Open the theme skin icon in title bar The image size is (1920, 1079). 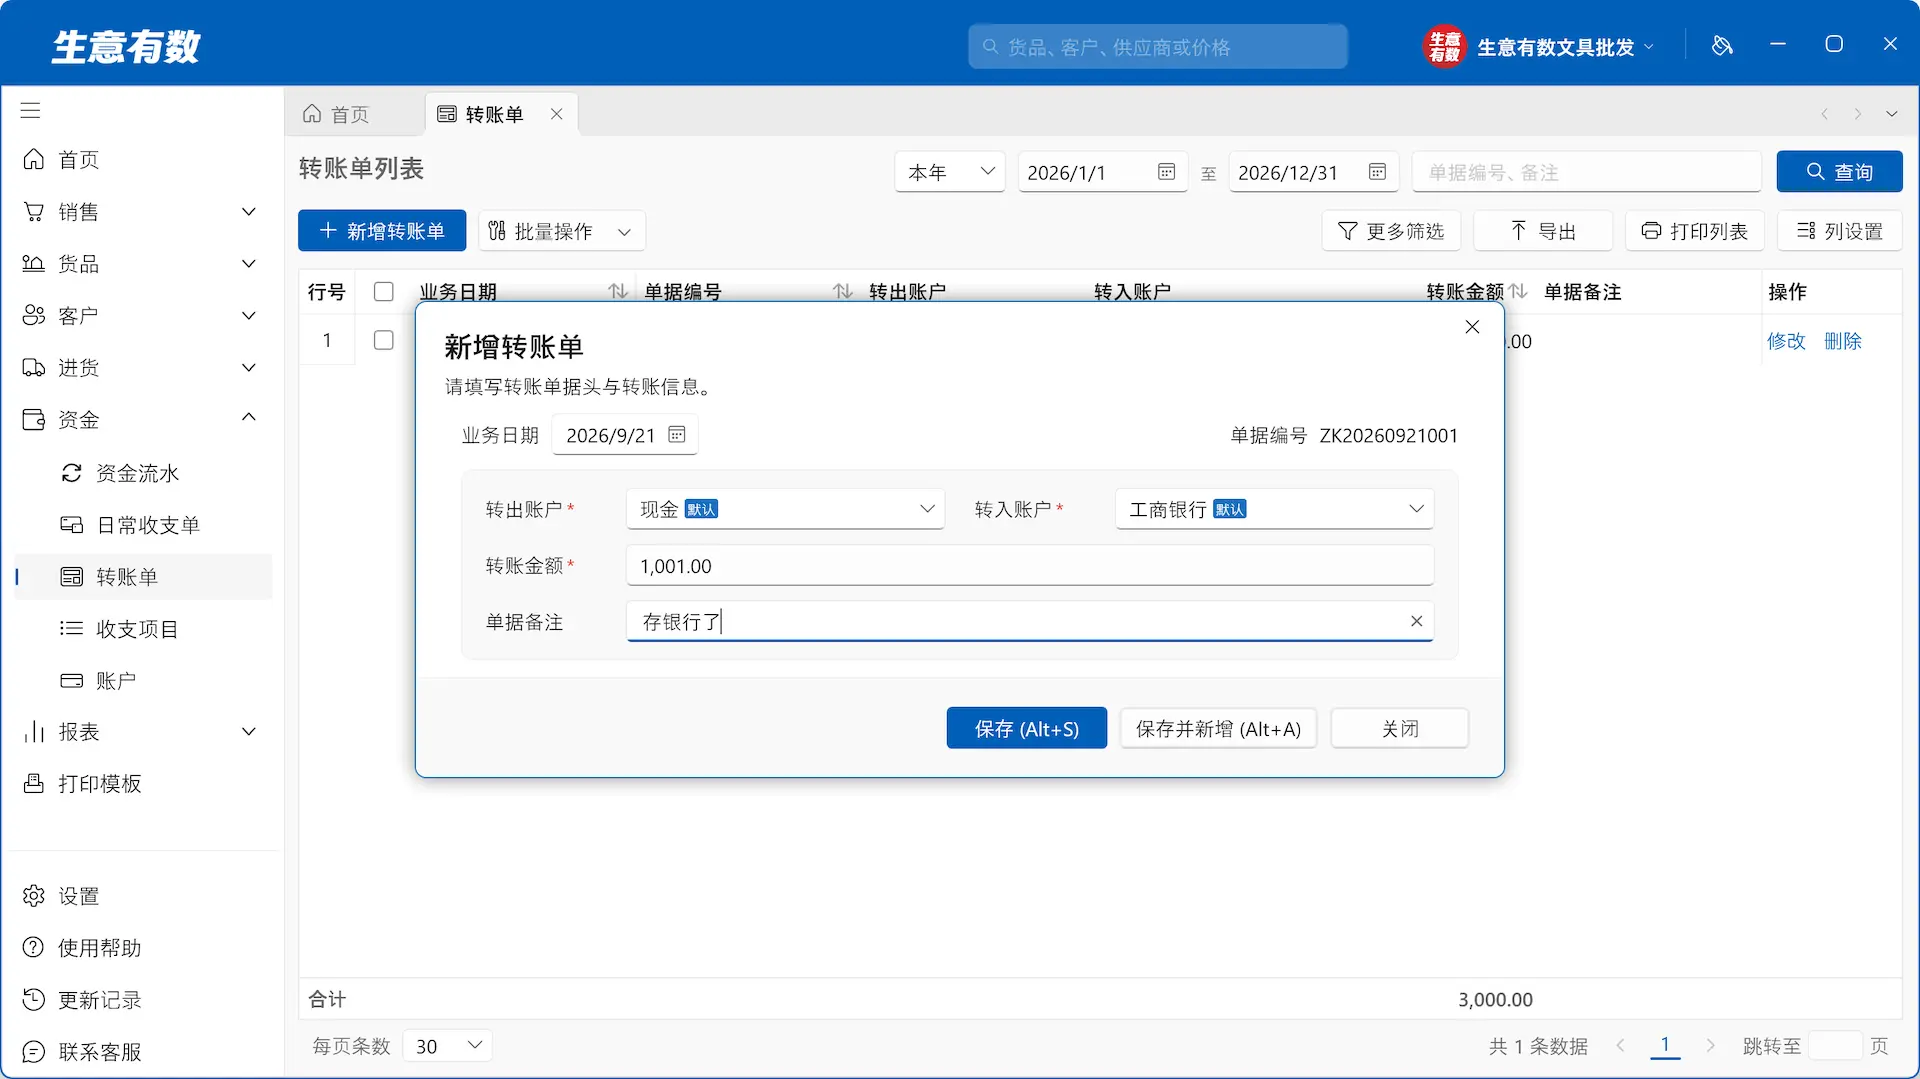point(1722,45)
